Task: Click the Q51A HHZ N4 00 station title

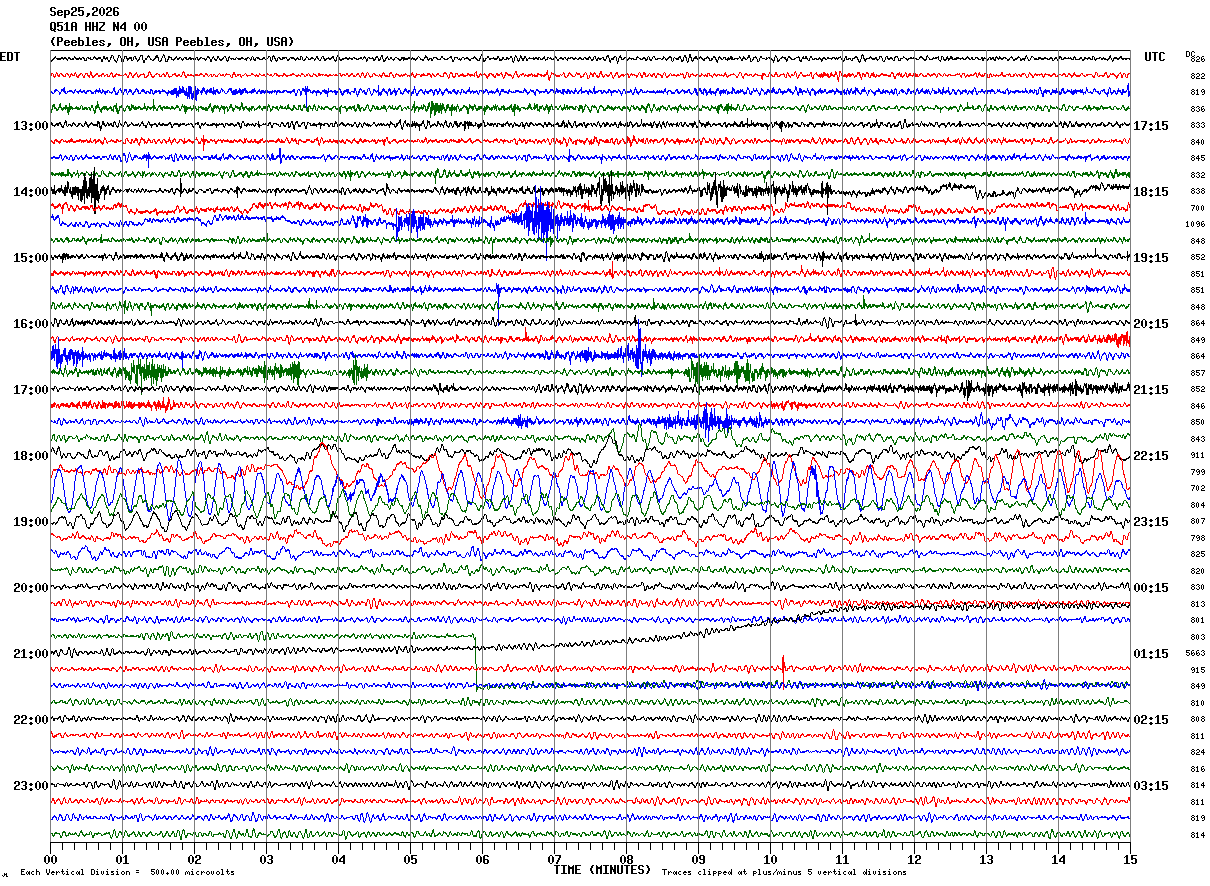Action: pyautogui.click(x=98, y=27)
